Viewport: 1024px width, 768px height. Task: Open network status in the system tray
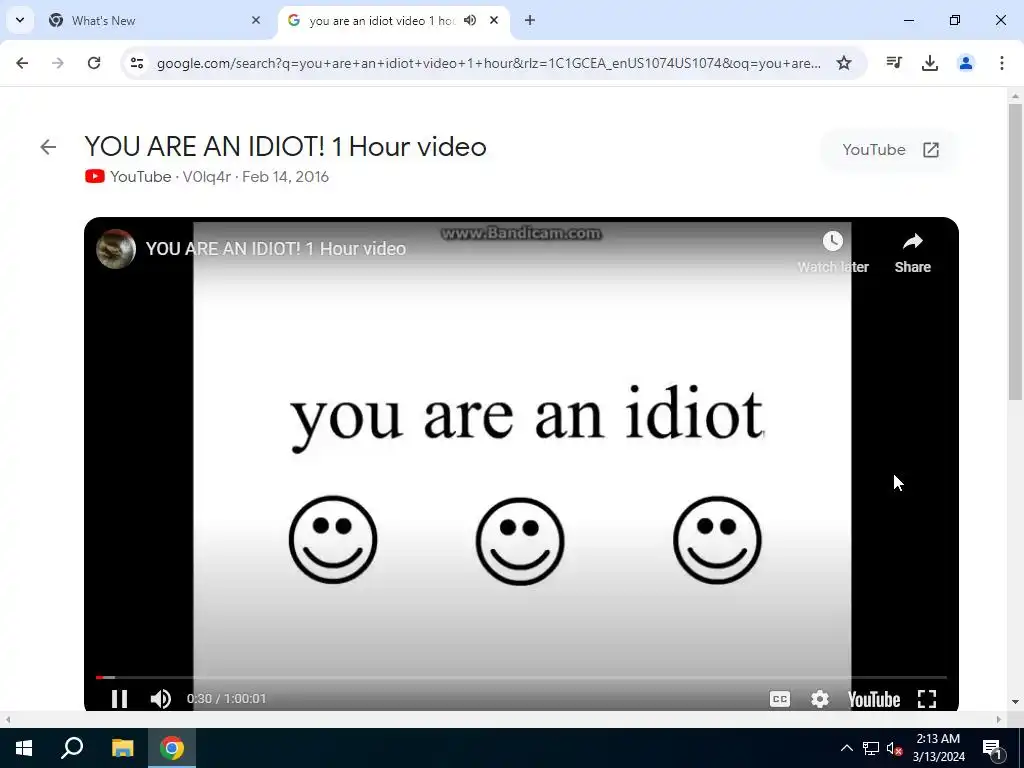871,748
